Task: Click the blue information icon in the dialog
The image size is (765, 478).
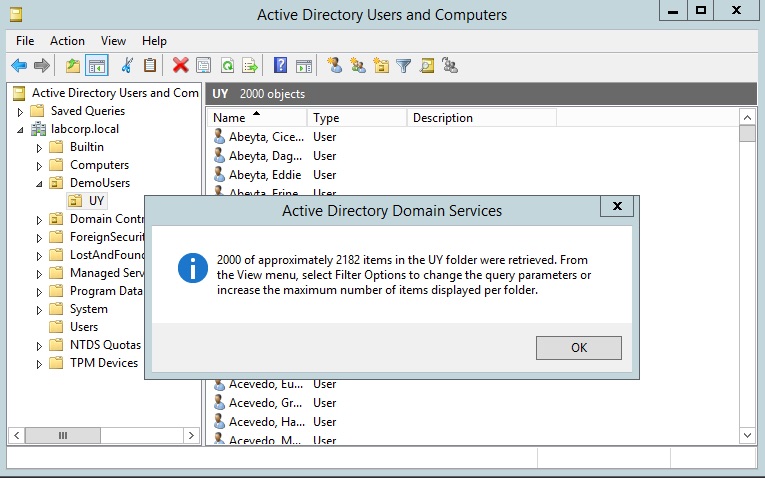Action: [x=193, y=268]
